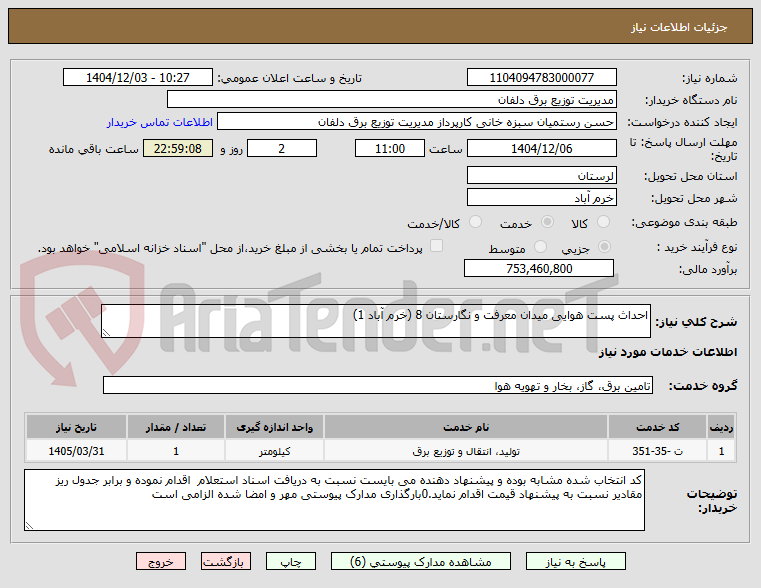Click the پاسخ به نیاز button
The height and width of the screenshot is (588, 761).
coord(576,561)
